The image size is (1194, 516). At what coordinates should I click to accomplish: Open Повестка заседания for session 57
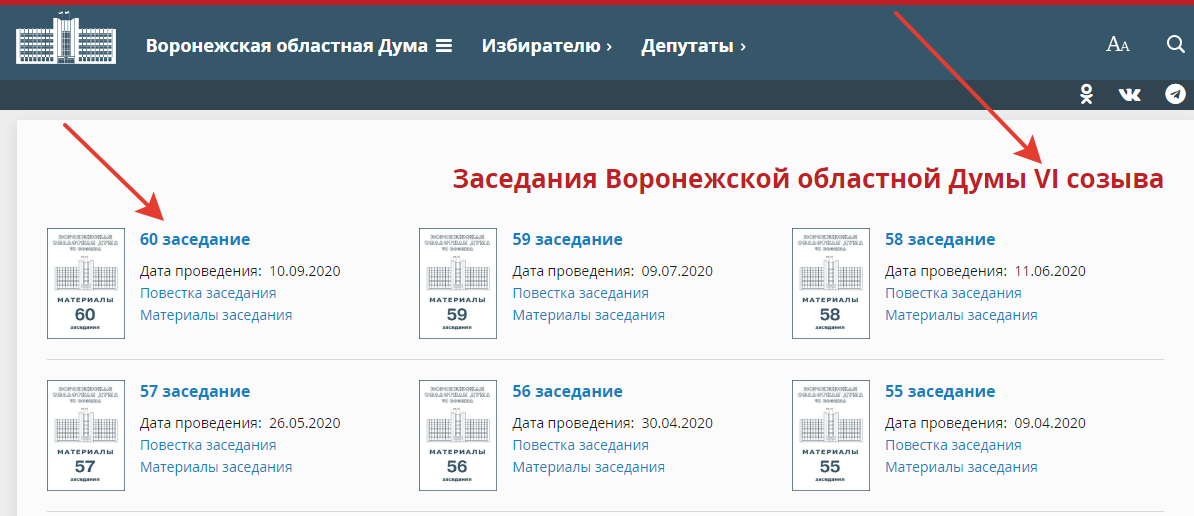coord(208,445)
